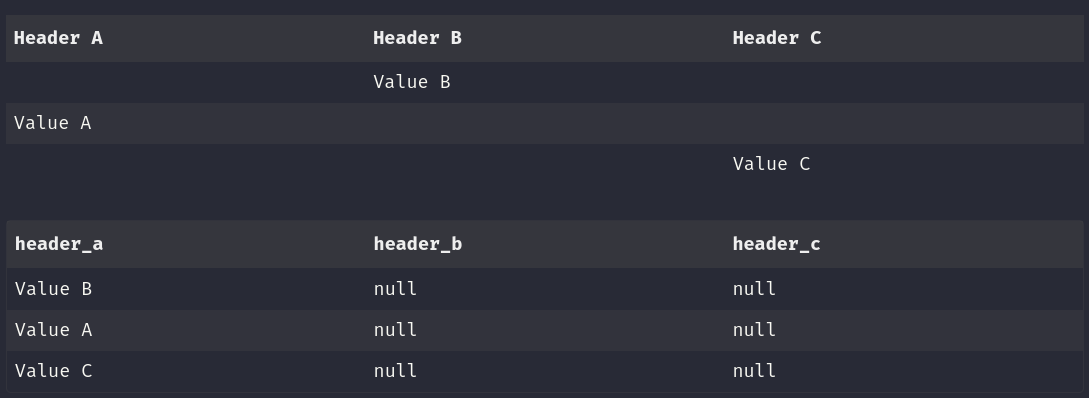Click the header_c column heading
Image resolution: width=1089 pixels, height=398 pixels.
tap(776, 244)
